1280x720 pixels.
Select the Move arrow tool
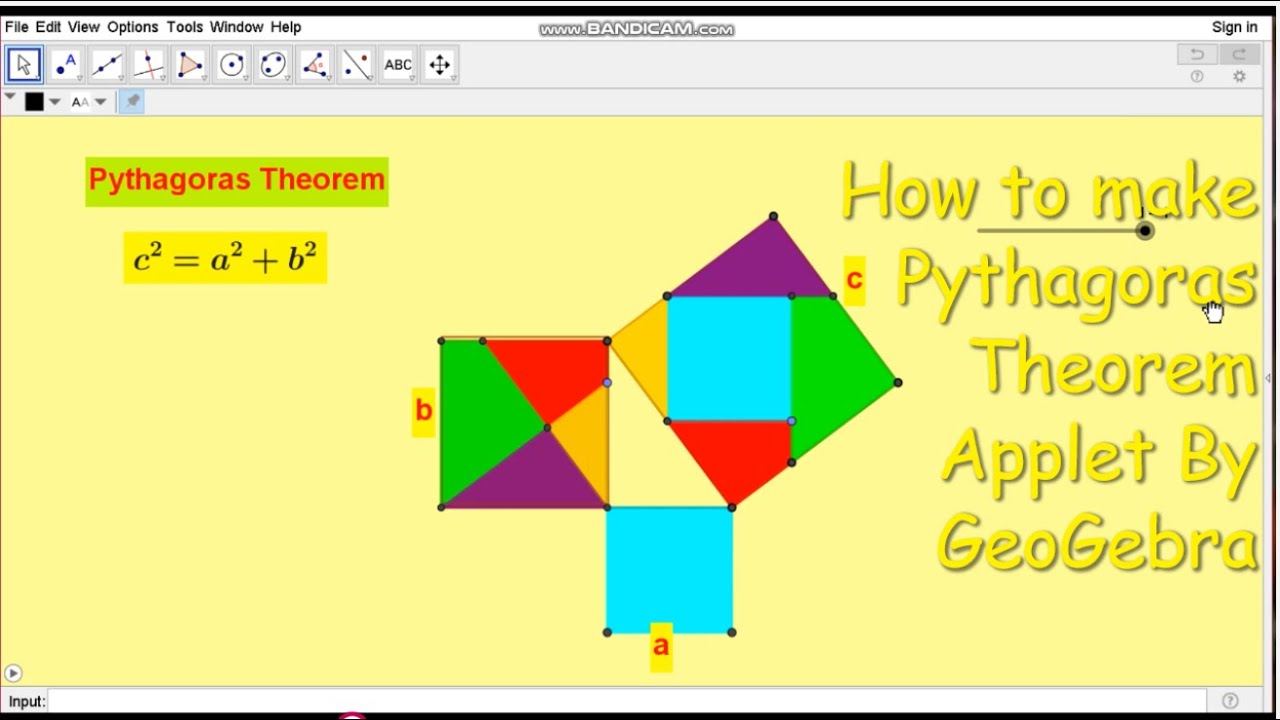pyautogui.click(x=24, y=65)
